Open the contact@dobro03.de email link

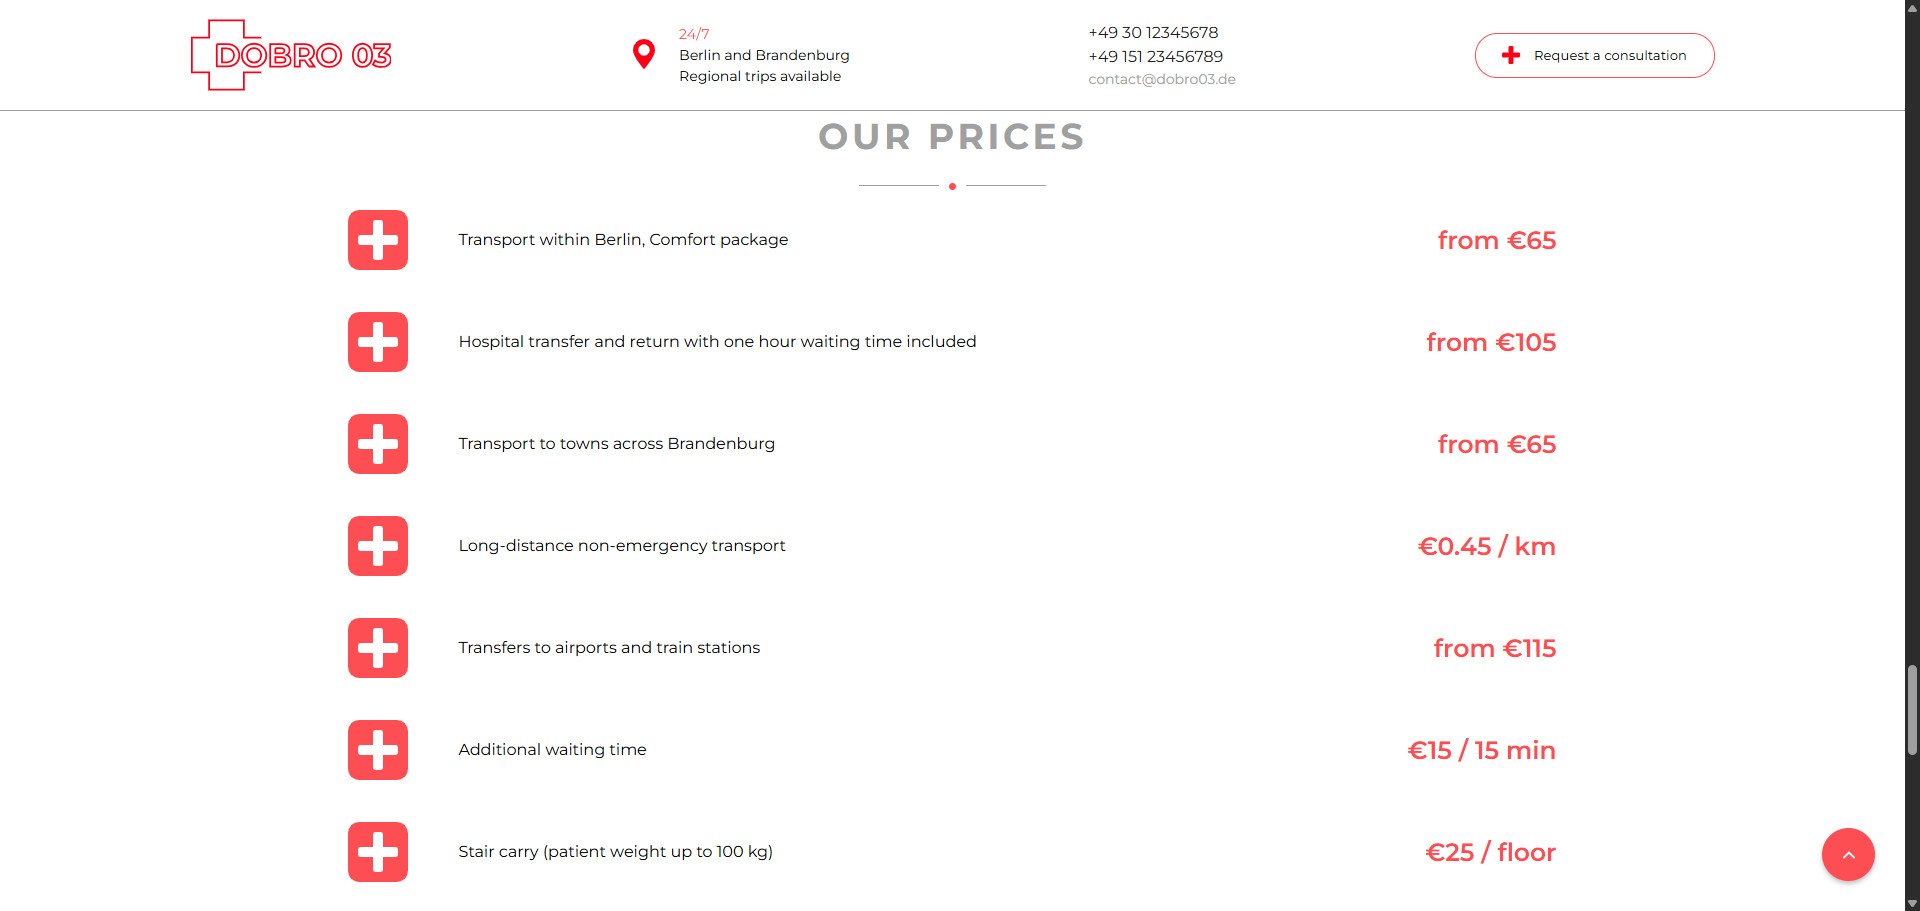tap(1162, 80)
